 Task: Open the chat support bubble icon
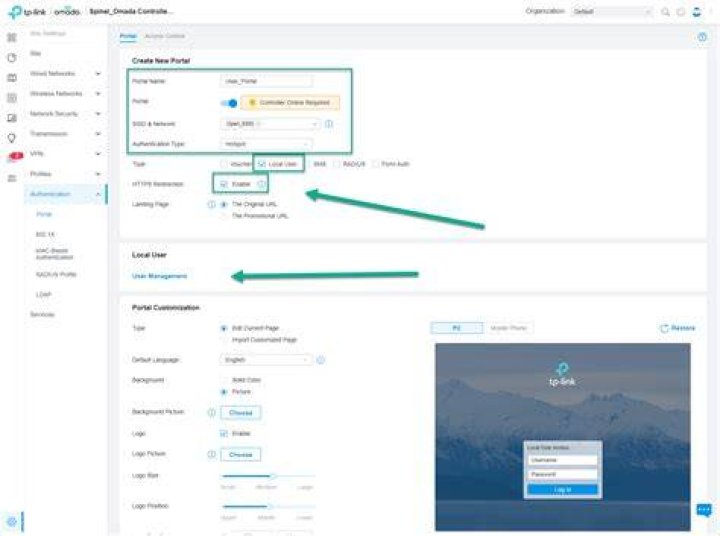704,510
